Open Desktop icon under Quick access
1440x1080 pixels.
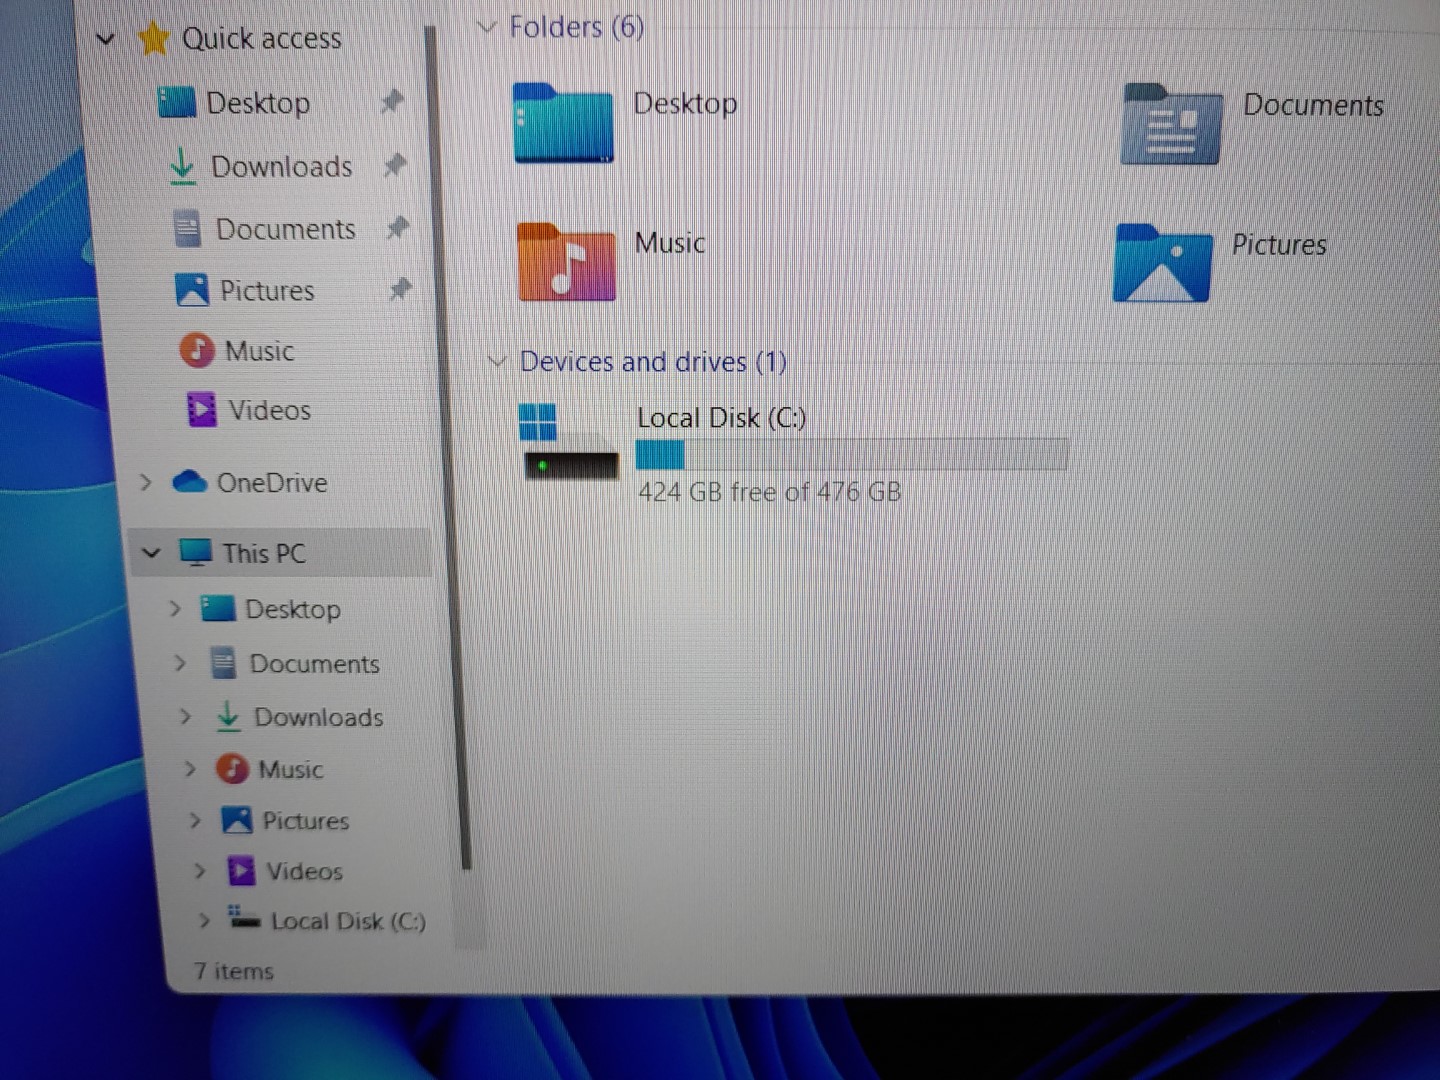(177, 102)
